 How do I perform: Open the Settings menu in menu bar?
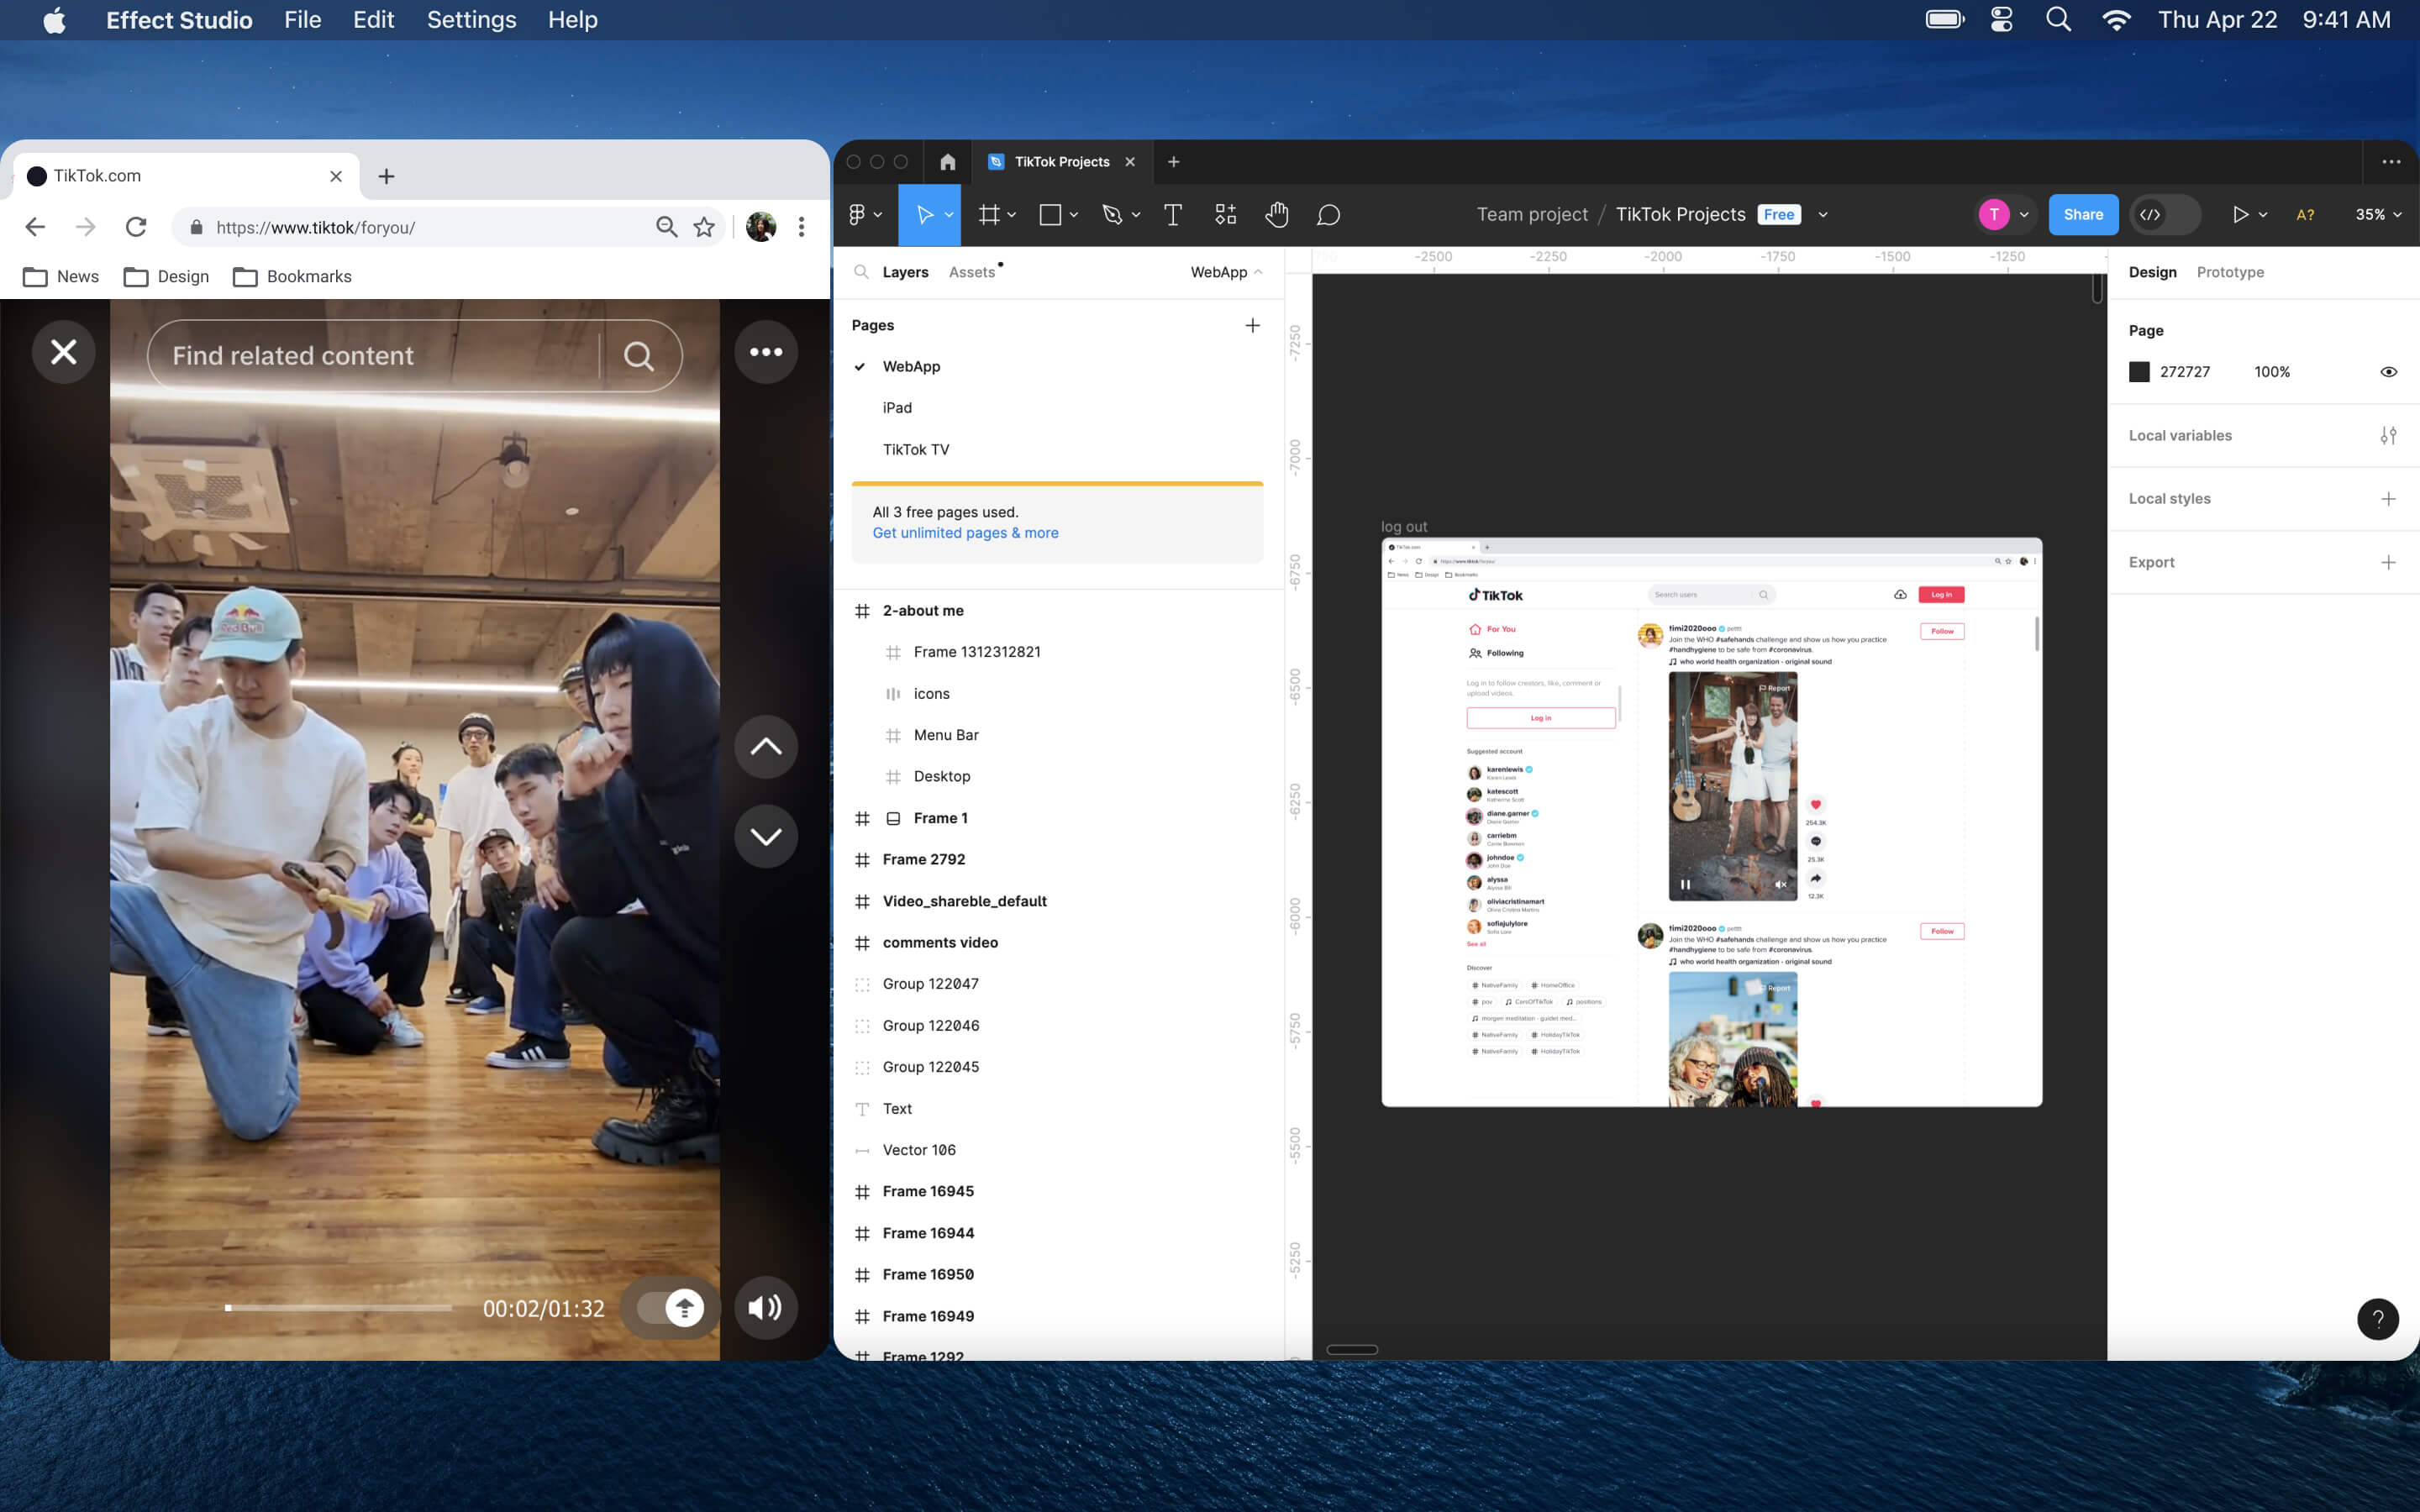(x=471, y=20)
